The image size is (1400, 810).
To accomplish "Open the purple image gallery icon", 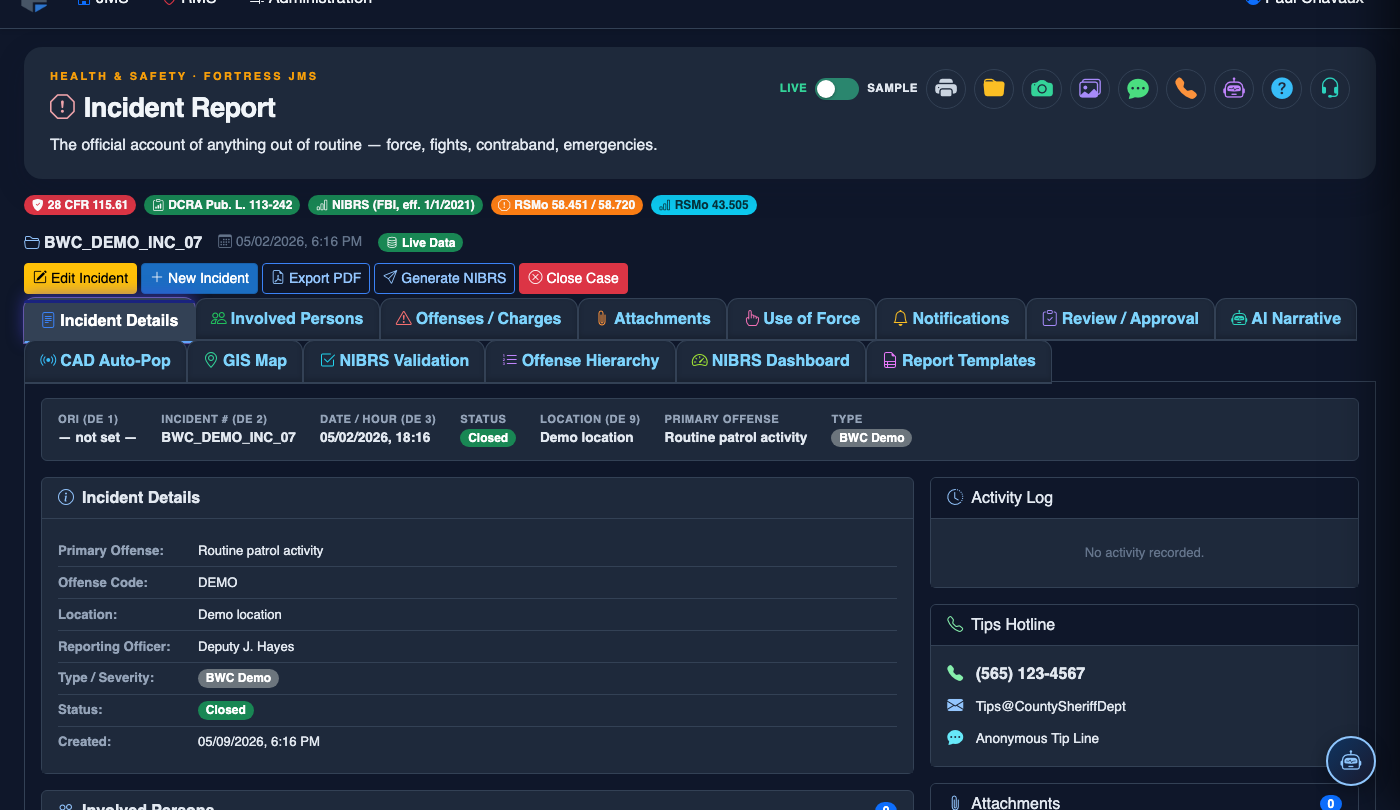I will click(1090, 88).
